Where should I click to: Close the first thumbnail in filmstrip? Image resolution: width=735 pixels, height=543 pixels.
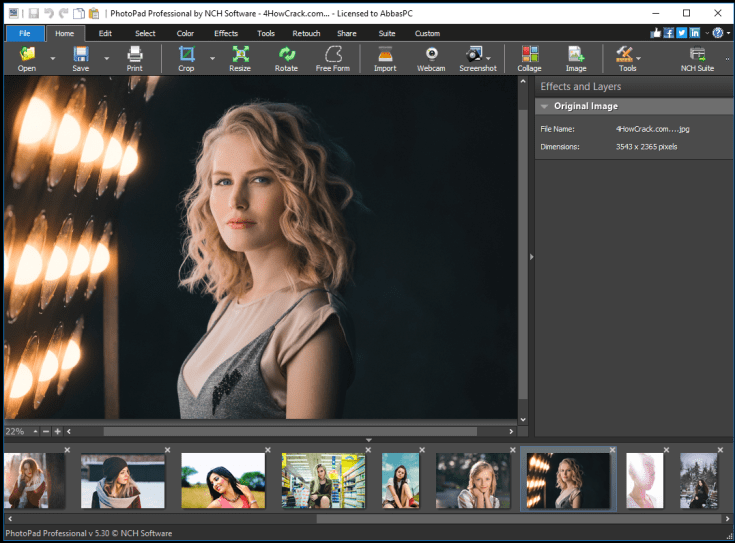67,450
